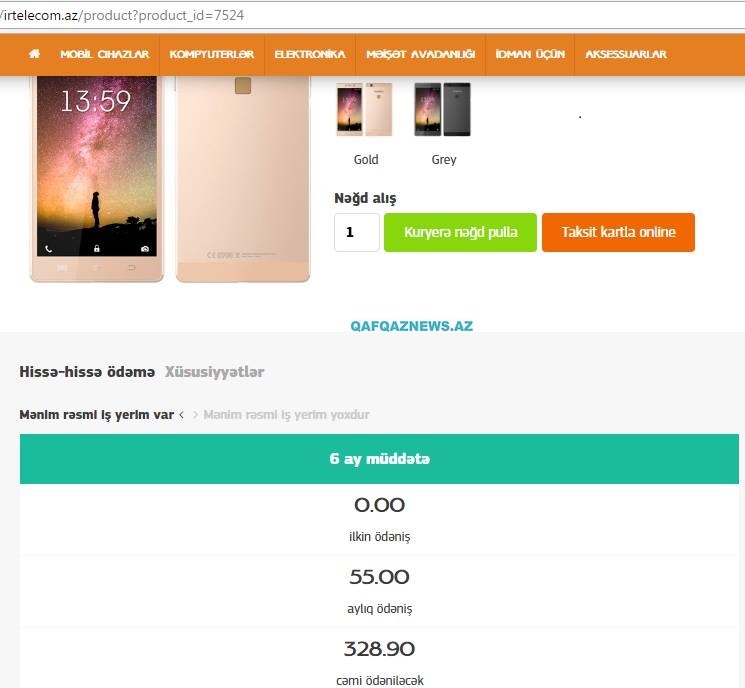Click Kuryerə nəğd pulla button
The width and height of the screenshot is (745, 688).
point(460,232)
